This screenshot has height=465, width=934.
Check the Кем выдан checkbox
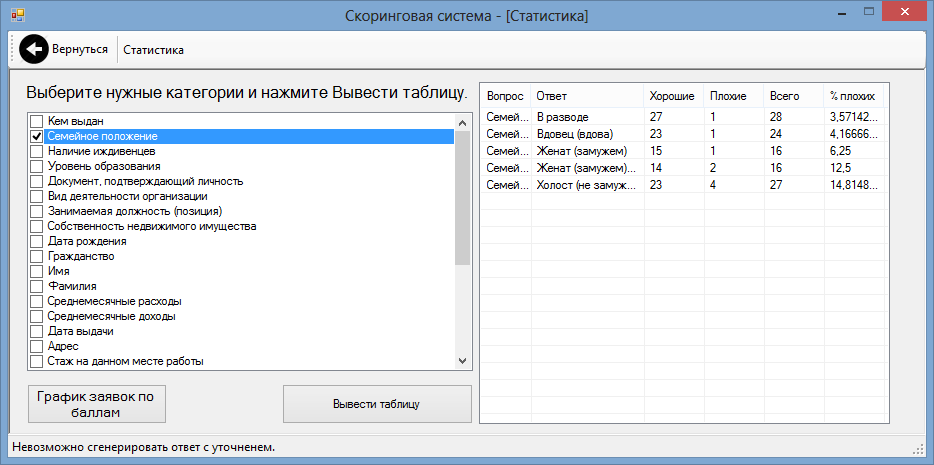(37, 121)
